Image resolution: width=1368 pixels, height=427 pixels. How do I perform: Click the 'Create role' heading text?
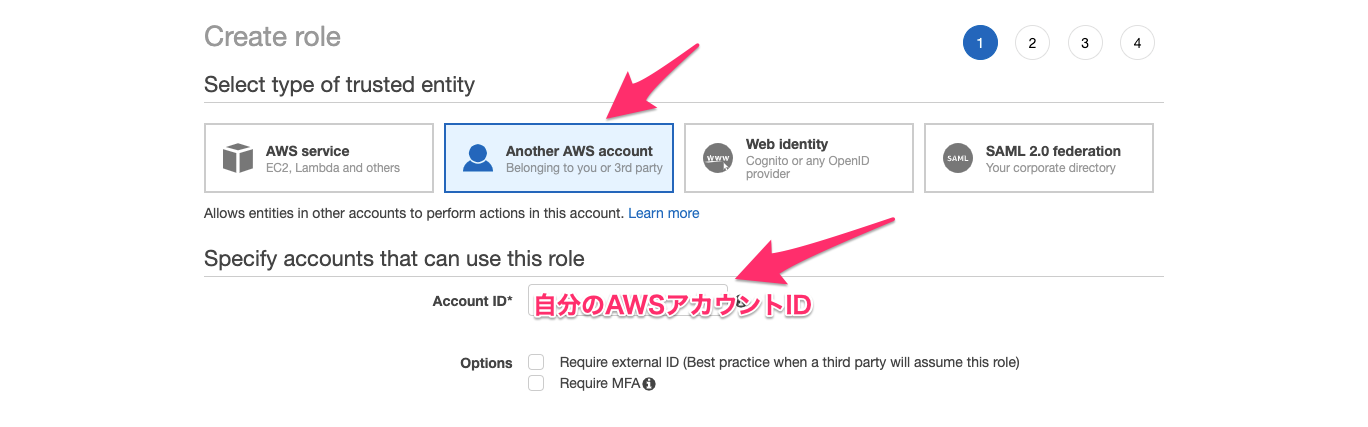tap(272, 37)
